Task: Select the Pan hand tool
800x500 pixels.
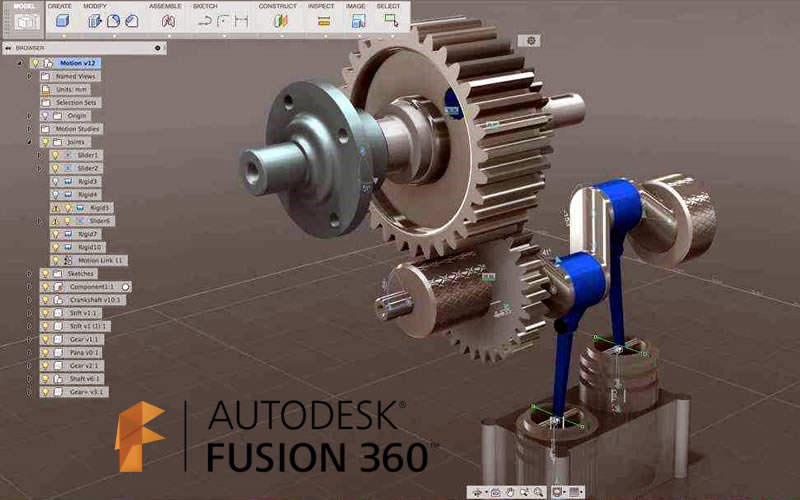Action: click(510, 492)
